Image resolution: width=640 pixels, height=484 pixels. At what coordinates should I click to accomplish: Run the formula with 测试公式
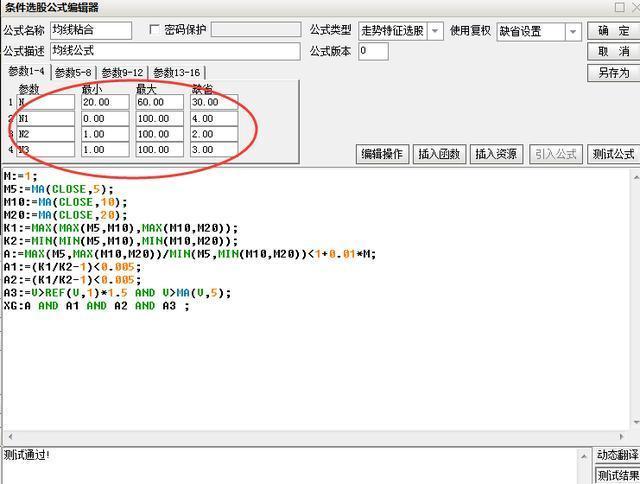click(612, 154)
